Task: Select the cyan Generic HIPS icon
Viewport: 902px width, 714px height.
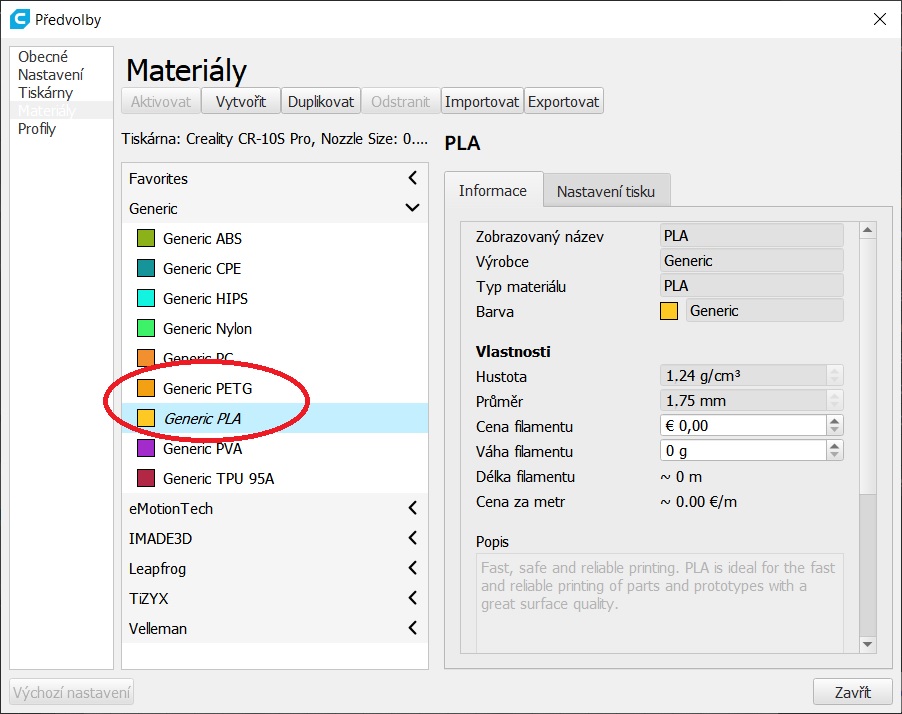Action: pyautogui.click(x=145, y=299)
